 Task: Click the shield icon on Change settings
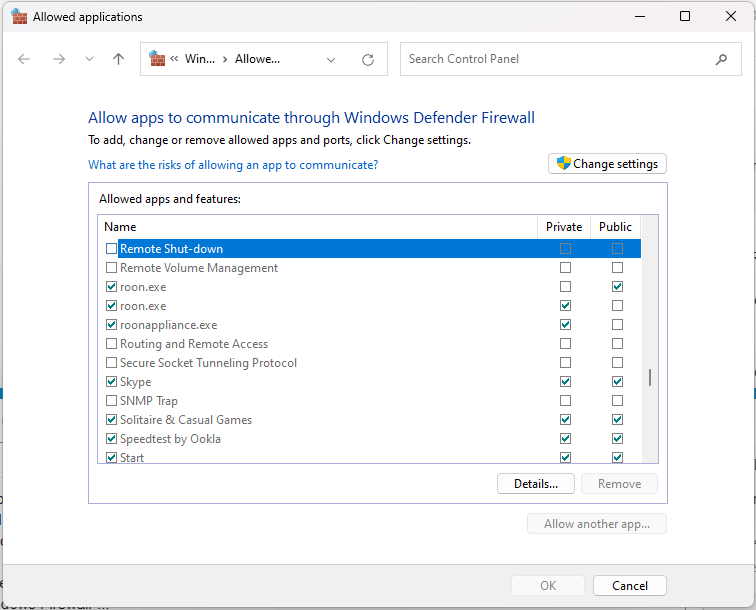click(563, 163)
